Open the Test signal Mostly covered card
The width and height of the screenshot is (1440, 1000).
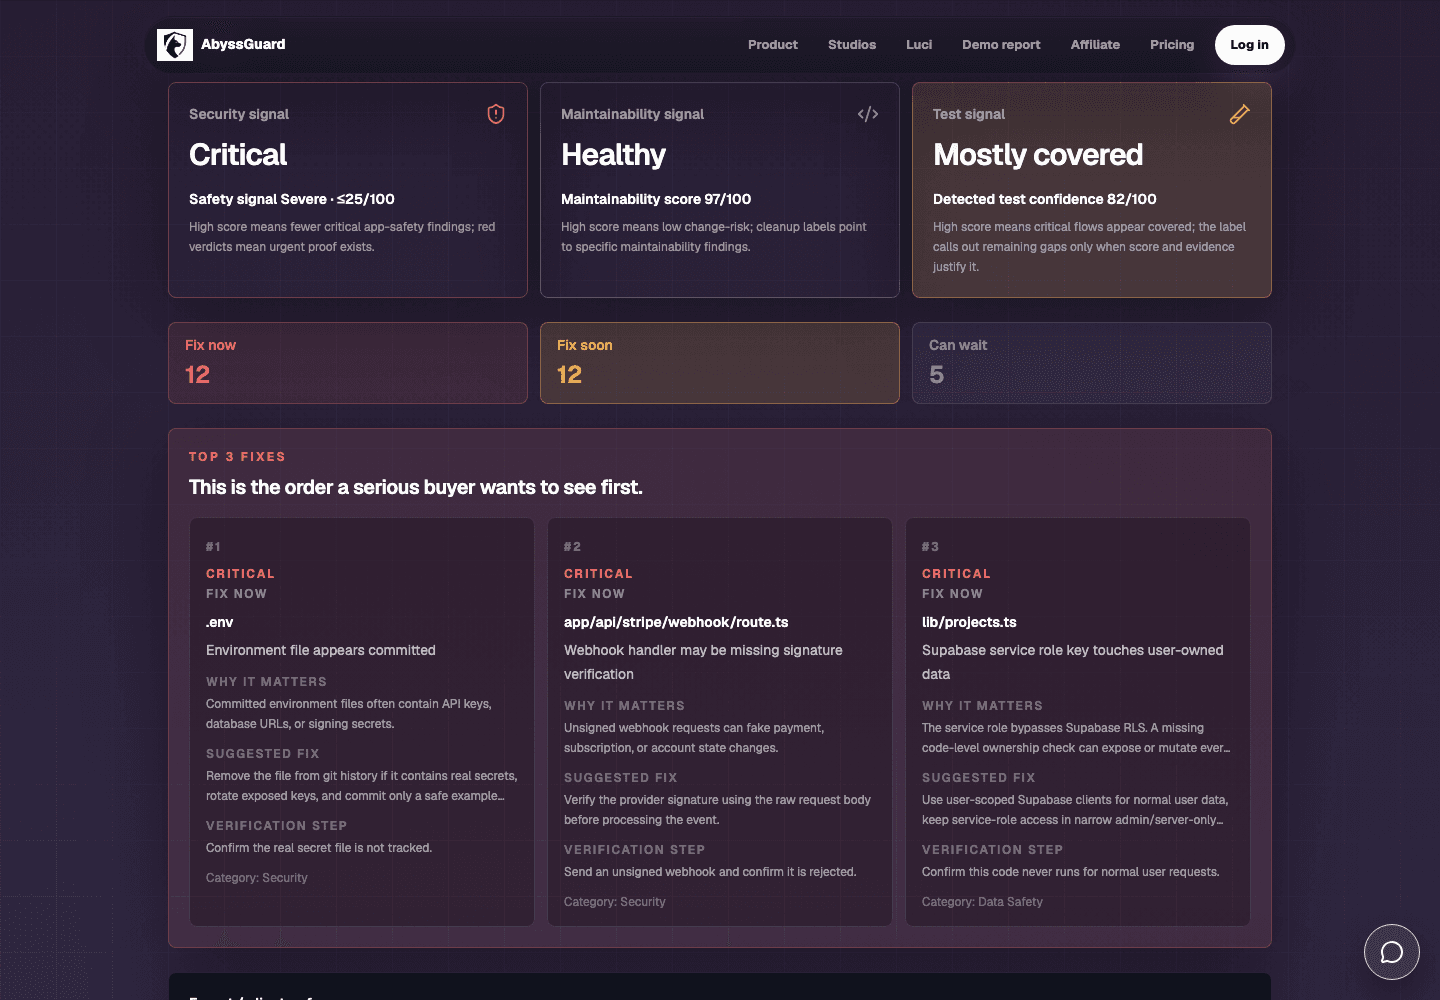[1092, 190]
